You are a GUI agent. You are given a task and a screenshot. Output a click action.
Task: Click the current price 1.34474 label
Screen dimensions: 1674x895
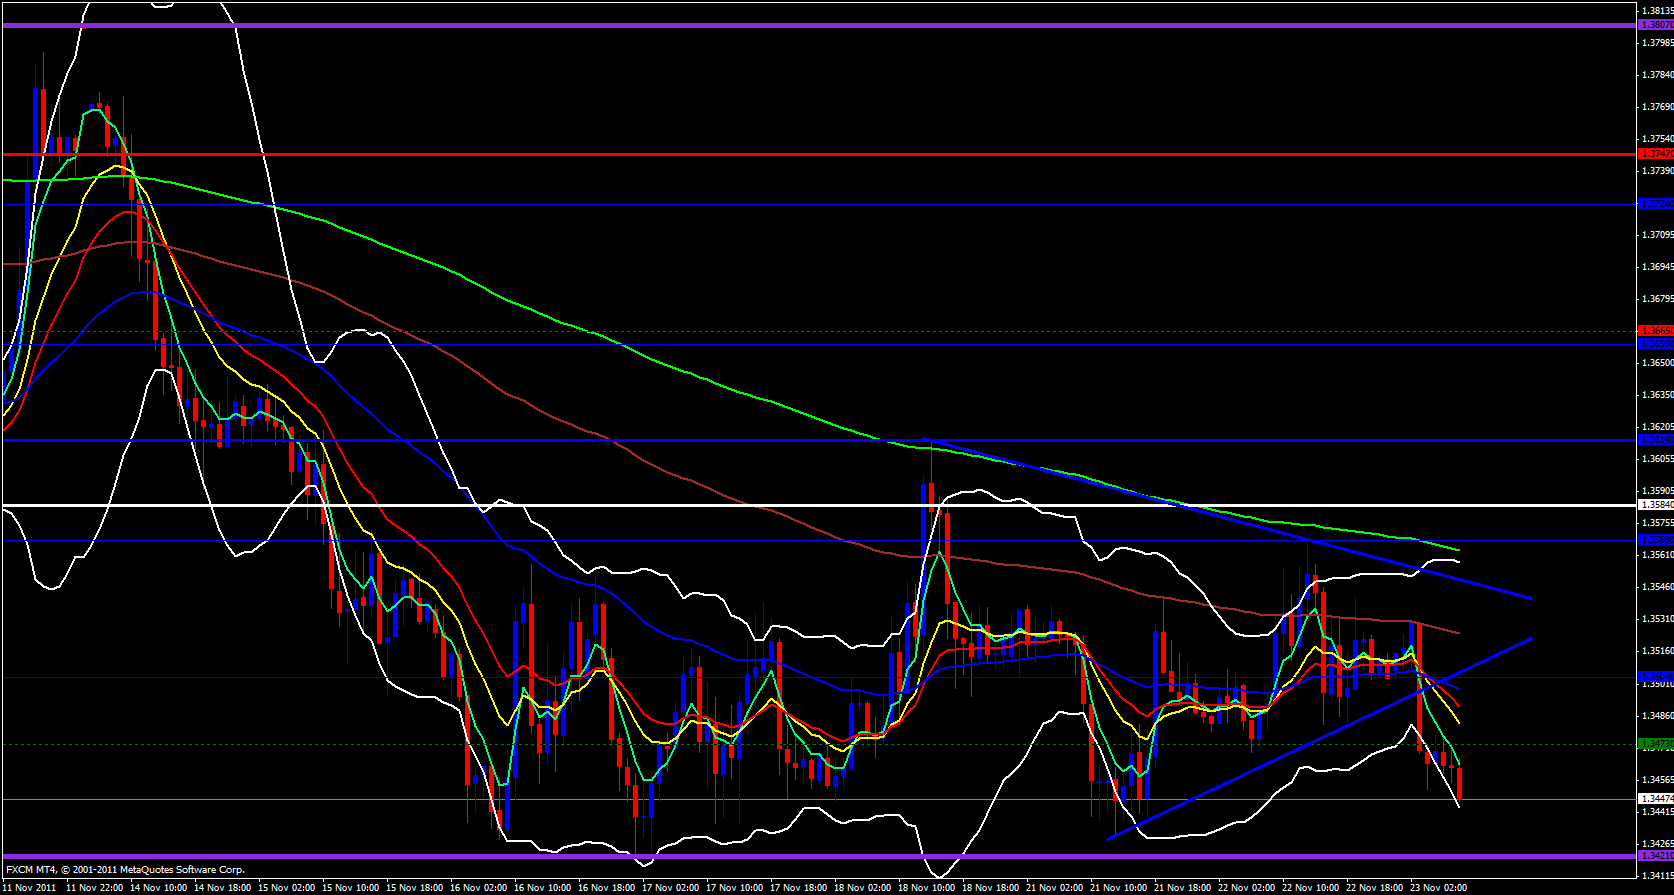coord(1655,799)
